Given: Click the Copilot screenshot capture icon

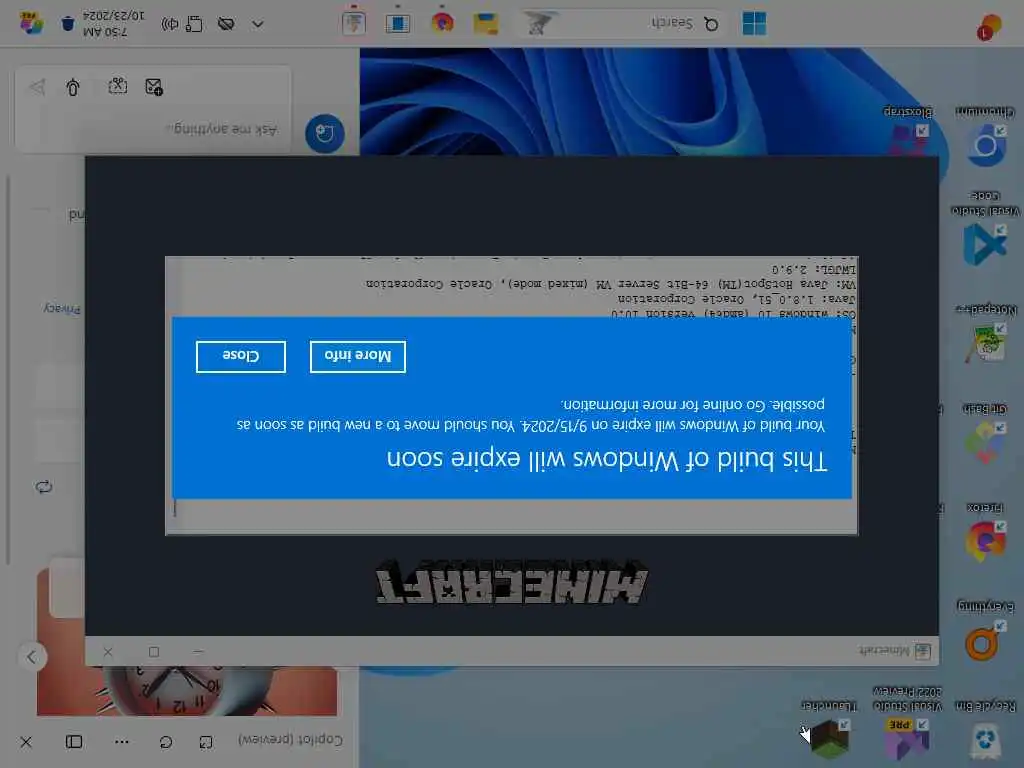Looking at the screenshot, I should tap(118, 87).
